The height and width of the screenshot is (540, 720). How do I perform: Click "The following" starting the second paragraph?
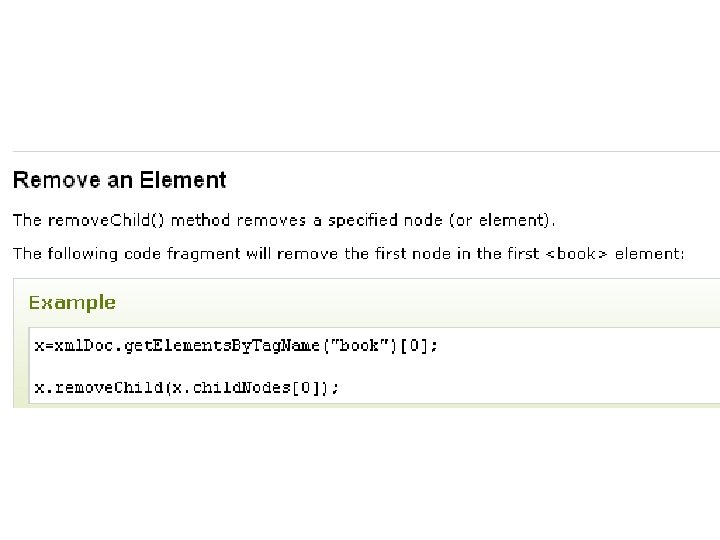click(62, 254)
